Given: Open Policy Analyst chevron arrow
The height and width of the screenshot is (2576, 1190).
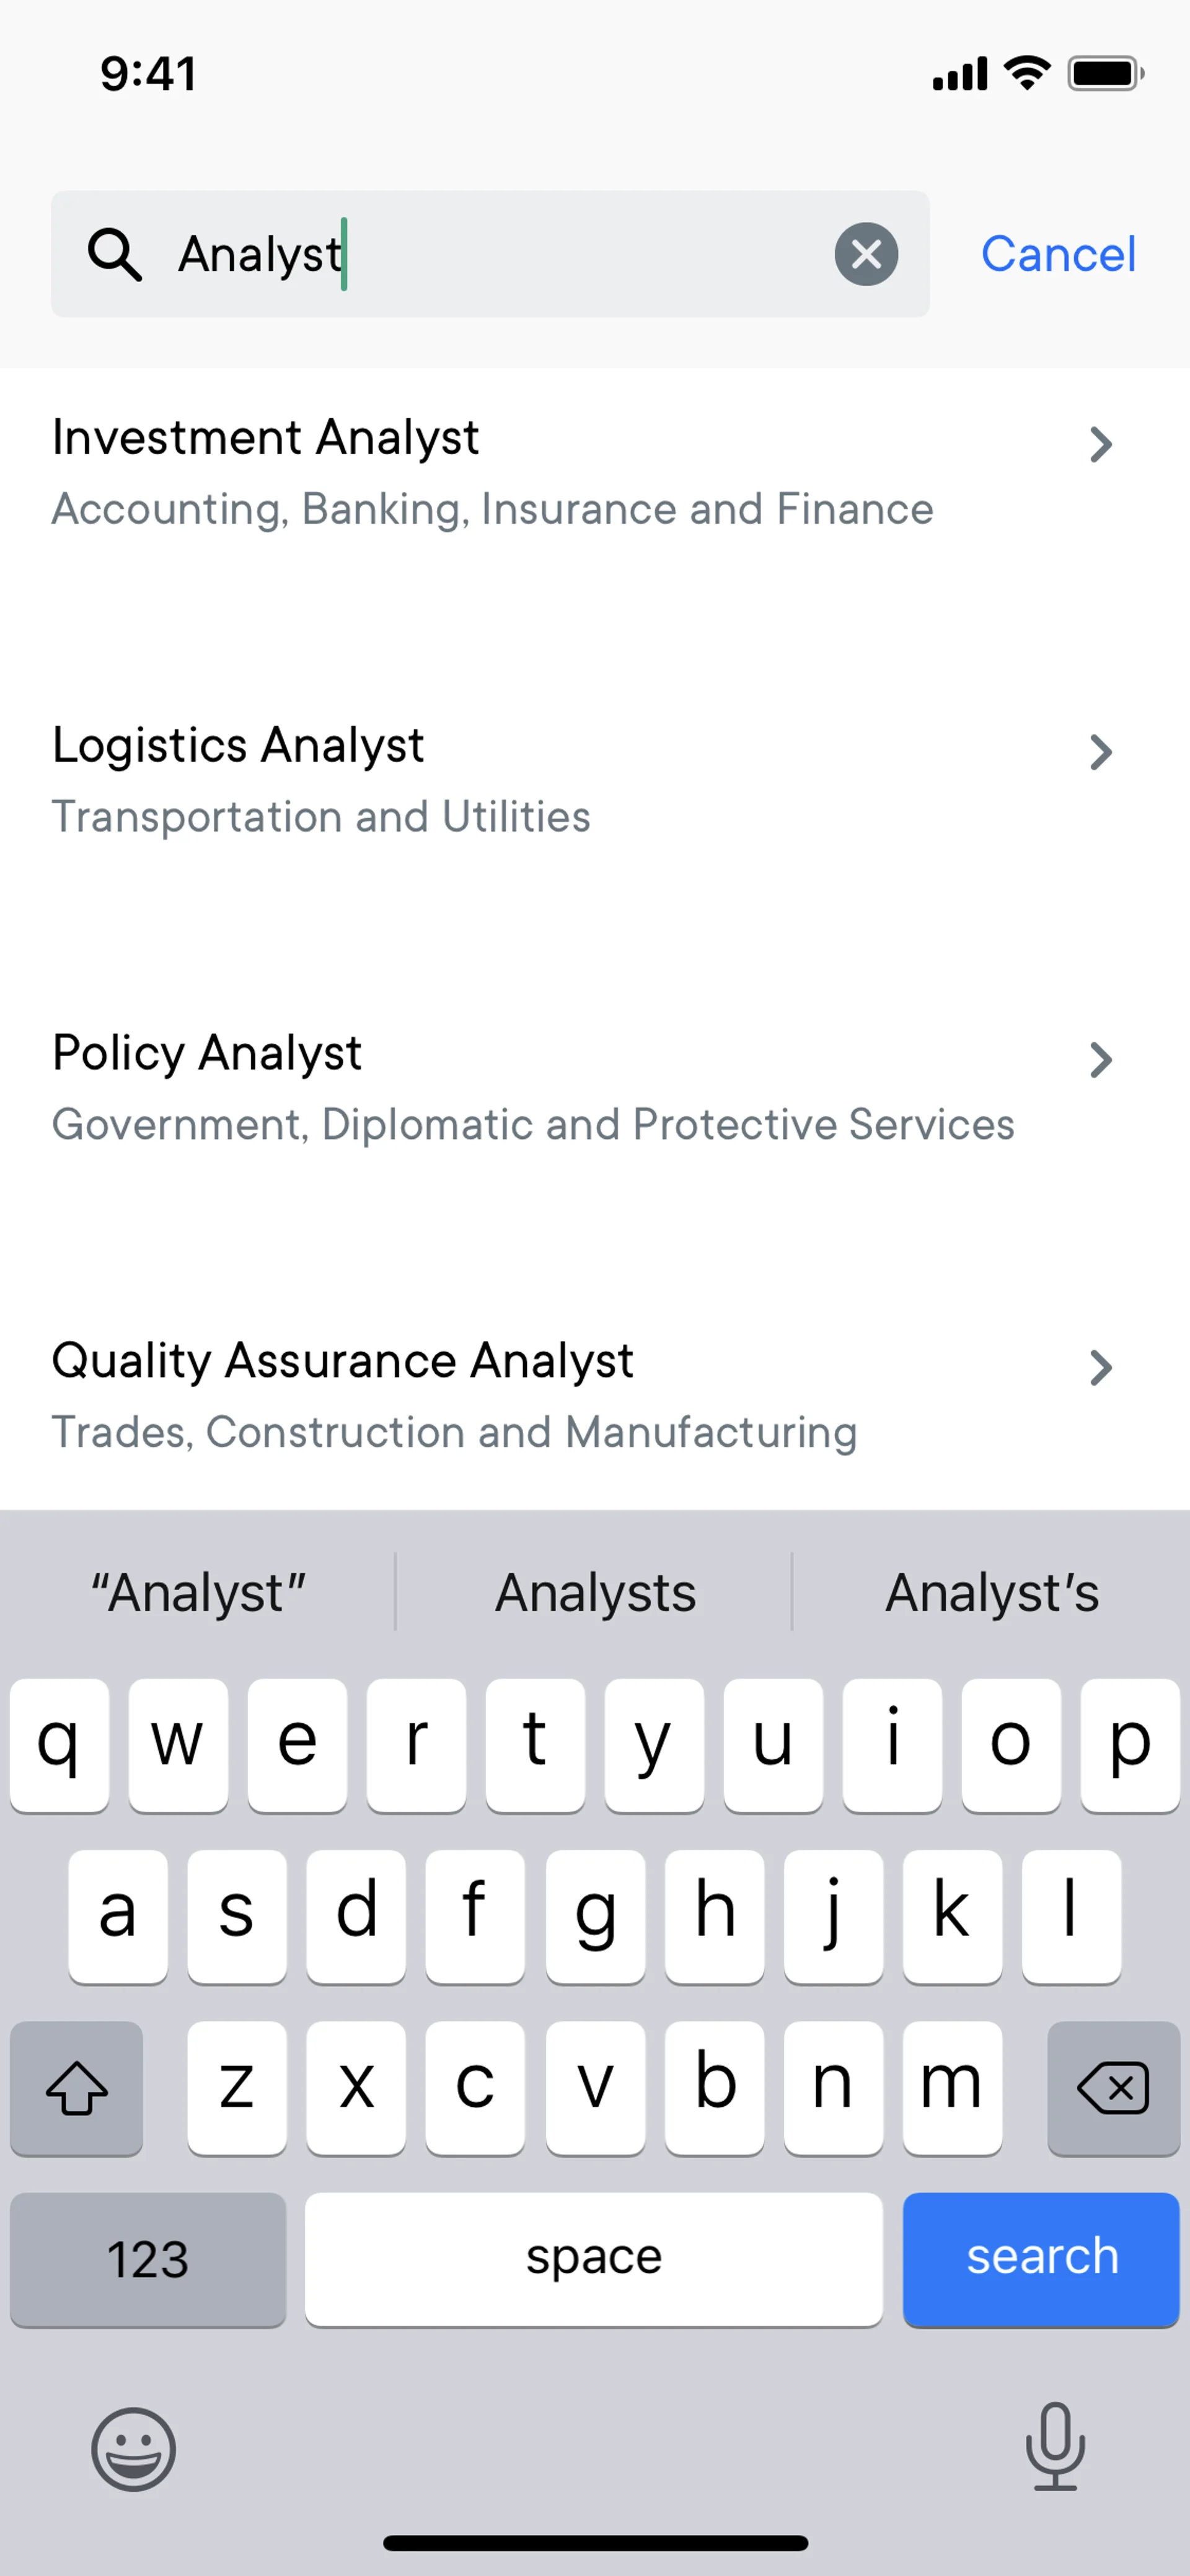Looking at the screenshot, I should [1100, 1060].
